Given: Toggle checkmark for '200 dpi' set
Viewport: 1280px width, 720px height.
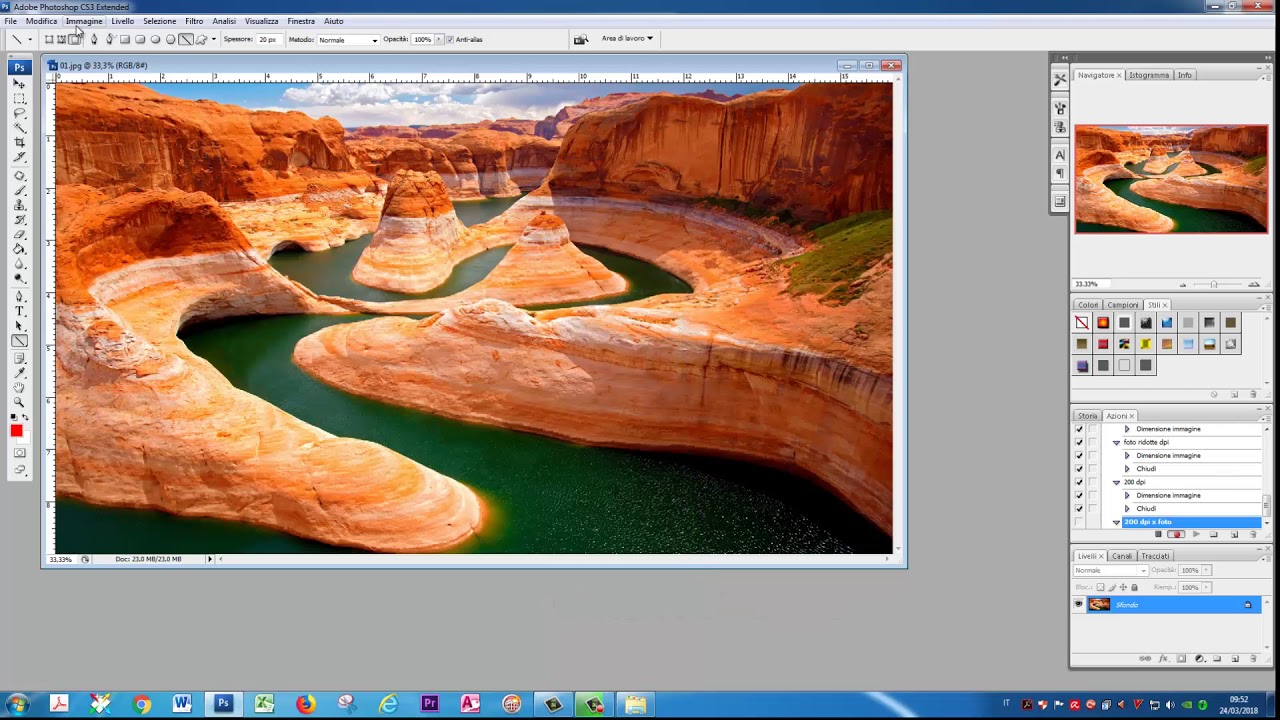Looking at the screenshot, I should click(x=1079, y=482).
